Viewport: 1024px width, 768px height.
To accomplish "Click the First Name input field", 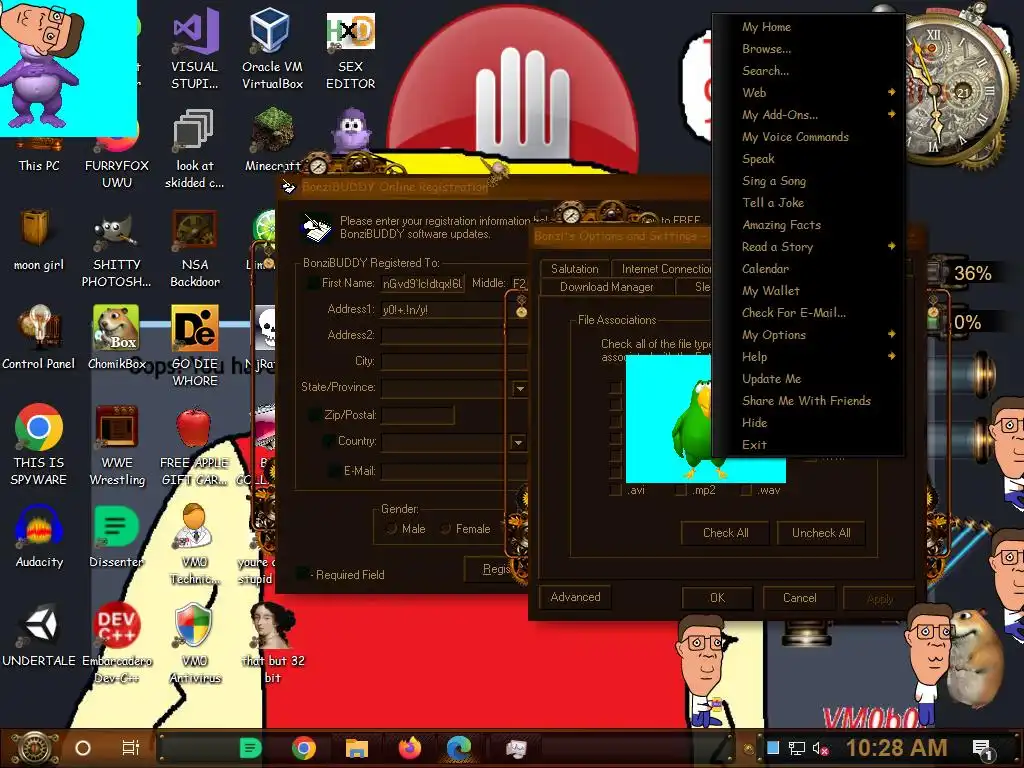I will tap(422, 283).
